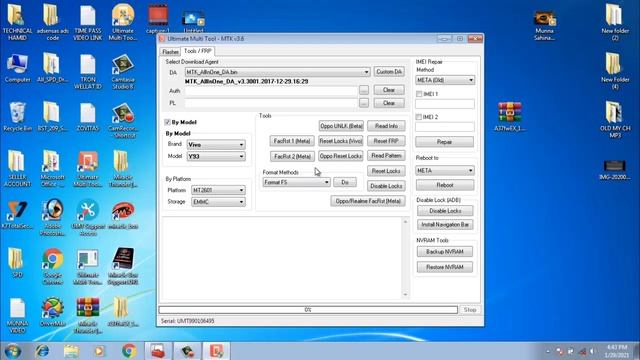This screenshot has height=360, width=640.
Task: Open Platform dropdown showing MT2601
Action: point(218,190)
